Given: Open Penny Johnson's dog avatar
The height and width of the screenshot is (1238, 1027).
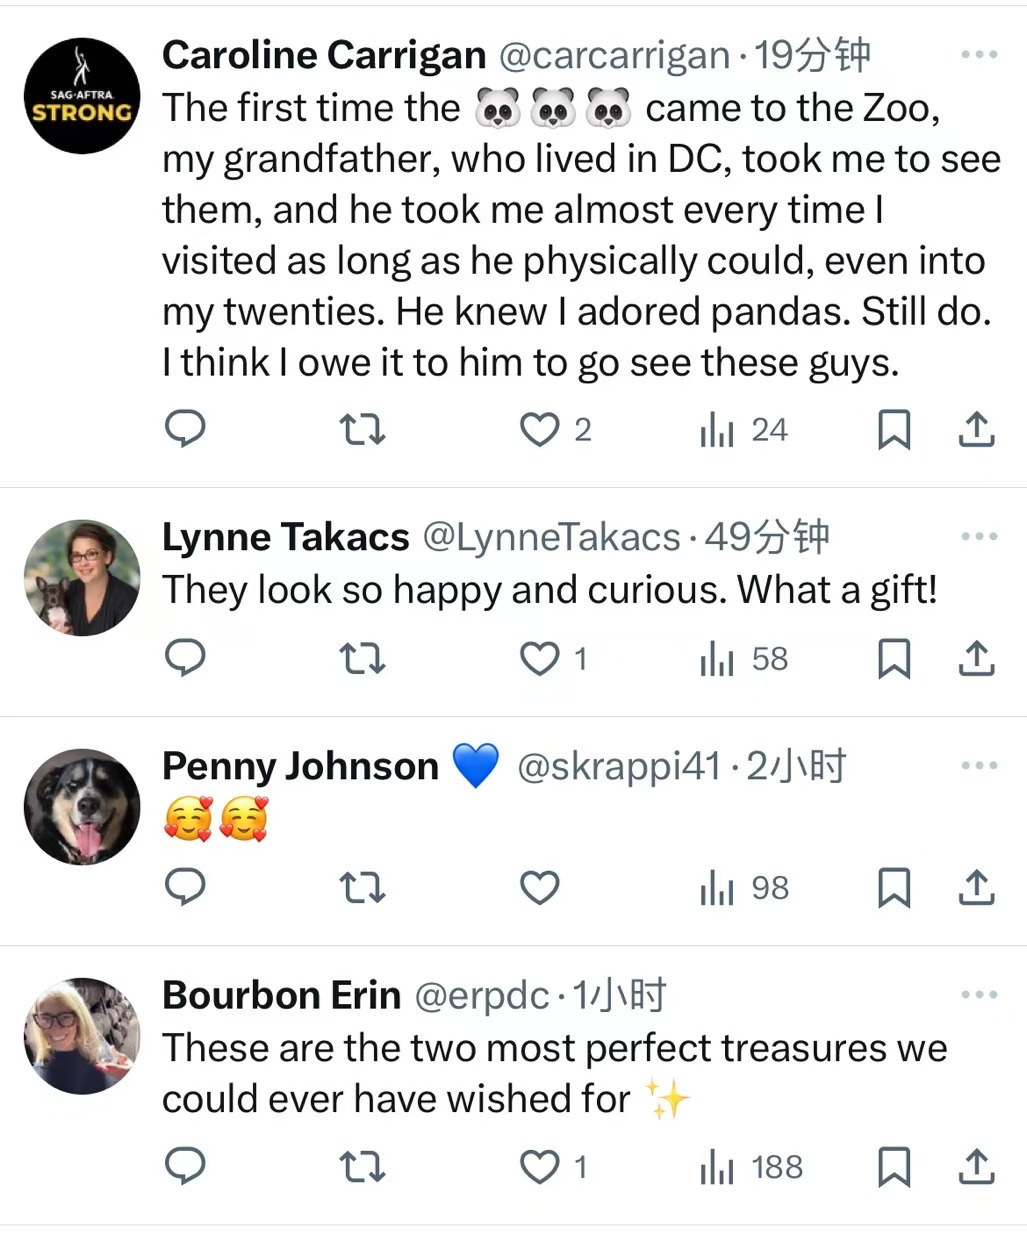Looking at the screenshot, I should (82, 807).
